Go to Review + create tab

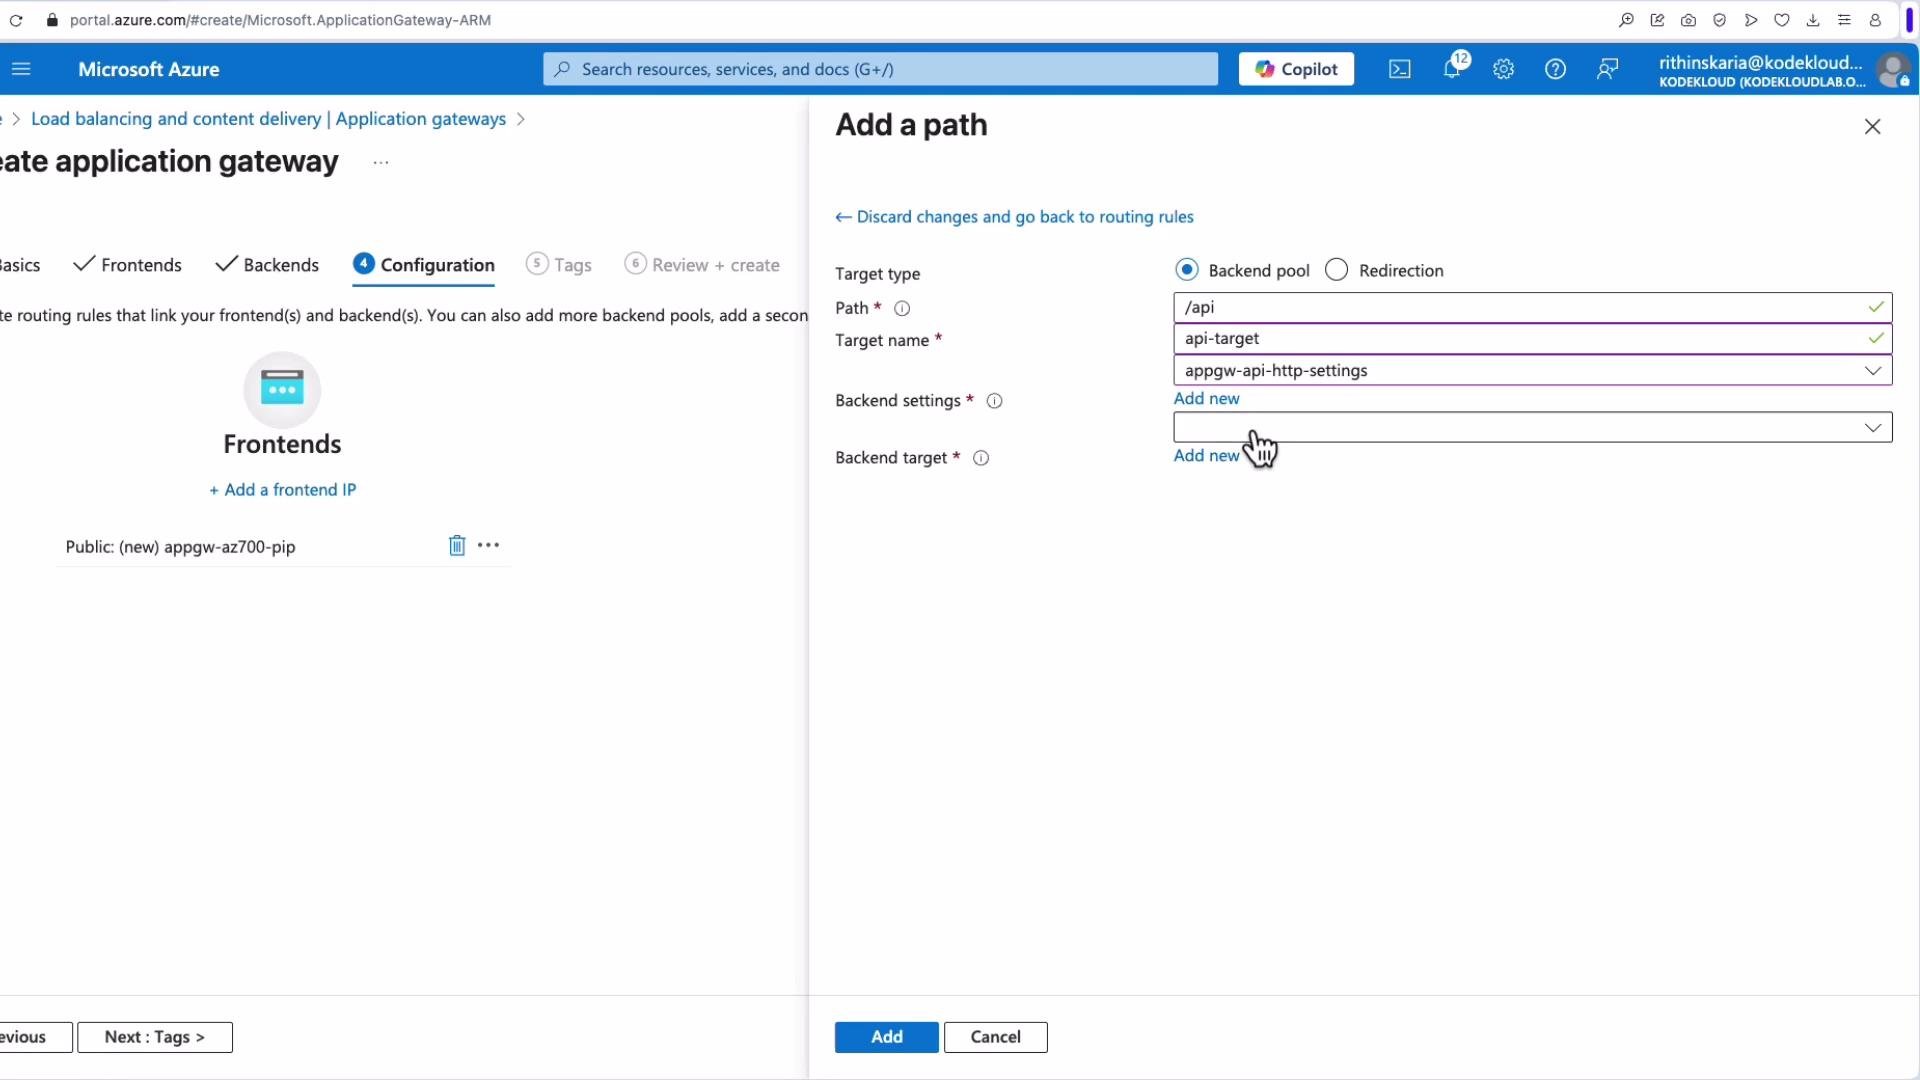[702, 265]
